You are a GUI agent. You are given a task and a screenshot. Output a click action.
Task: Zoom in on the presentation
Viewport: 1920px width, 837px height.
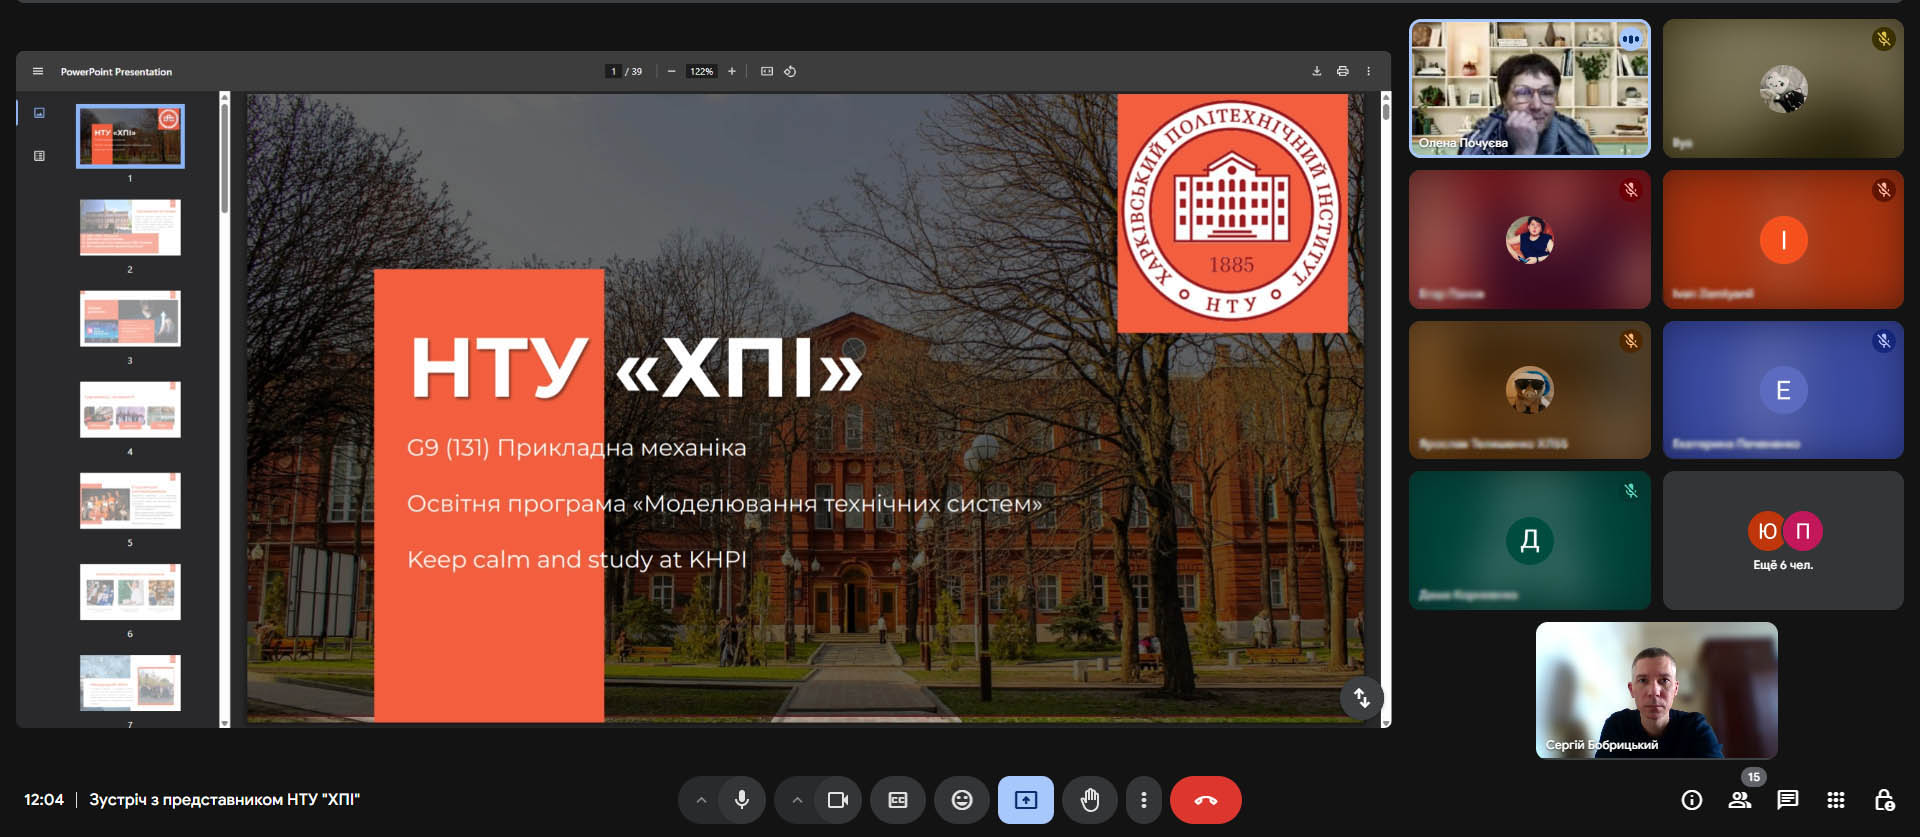[732, 71]
